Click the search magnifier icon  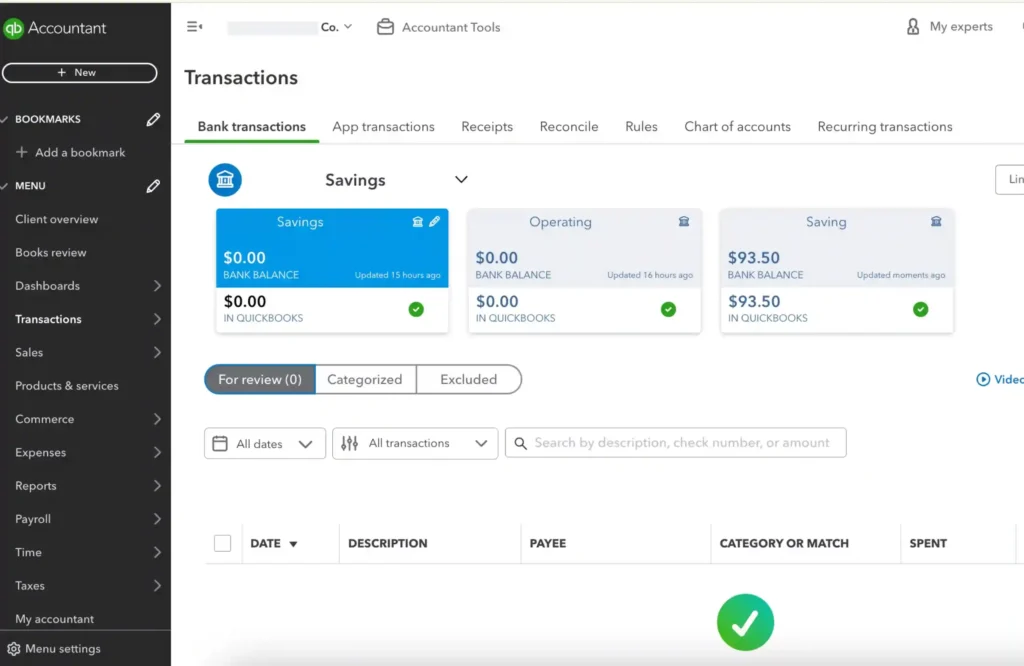pyautogui.click(x=520, y=444)
